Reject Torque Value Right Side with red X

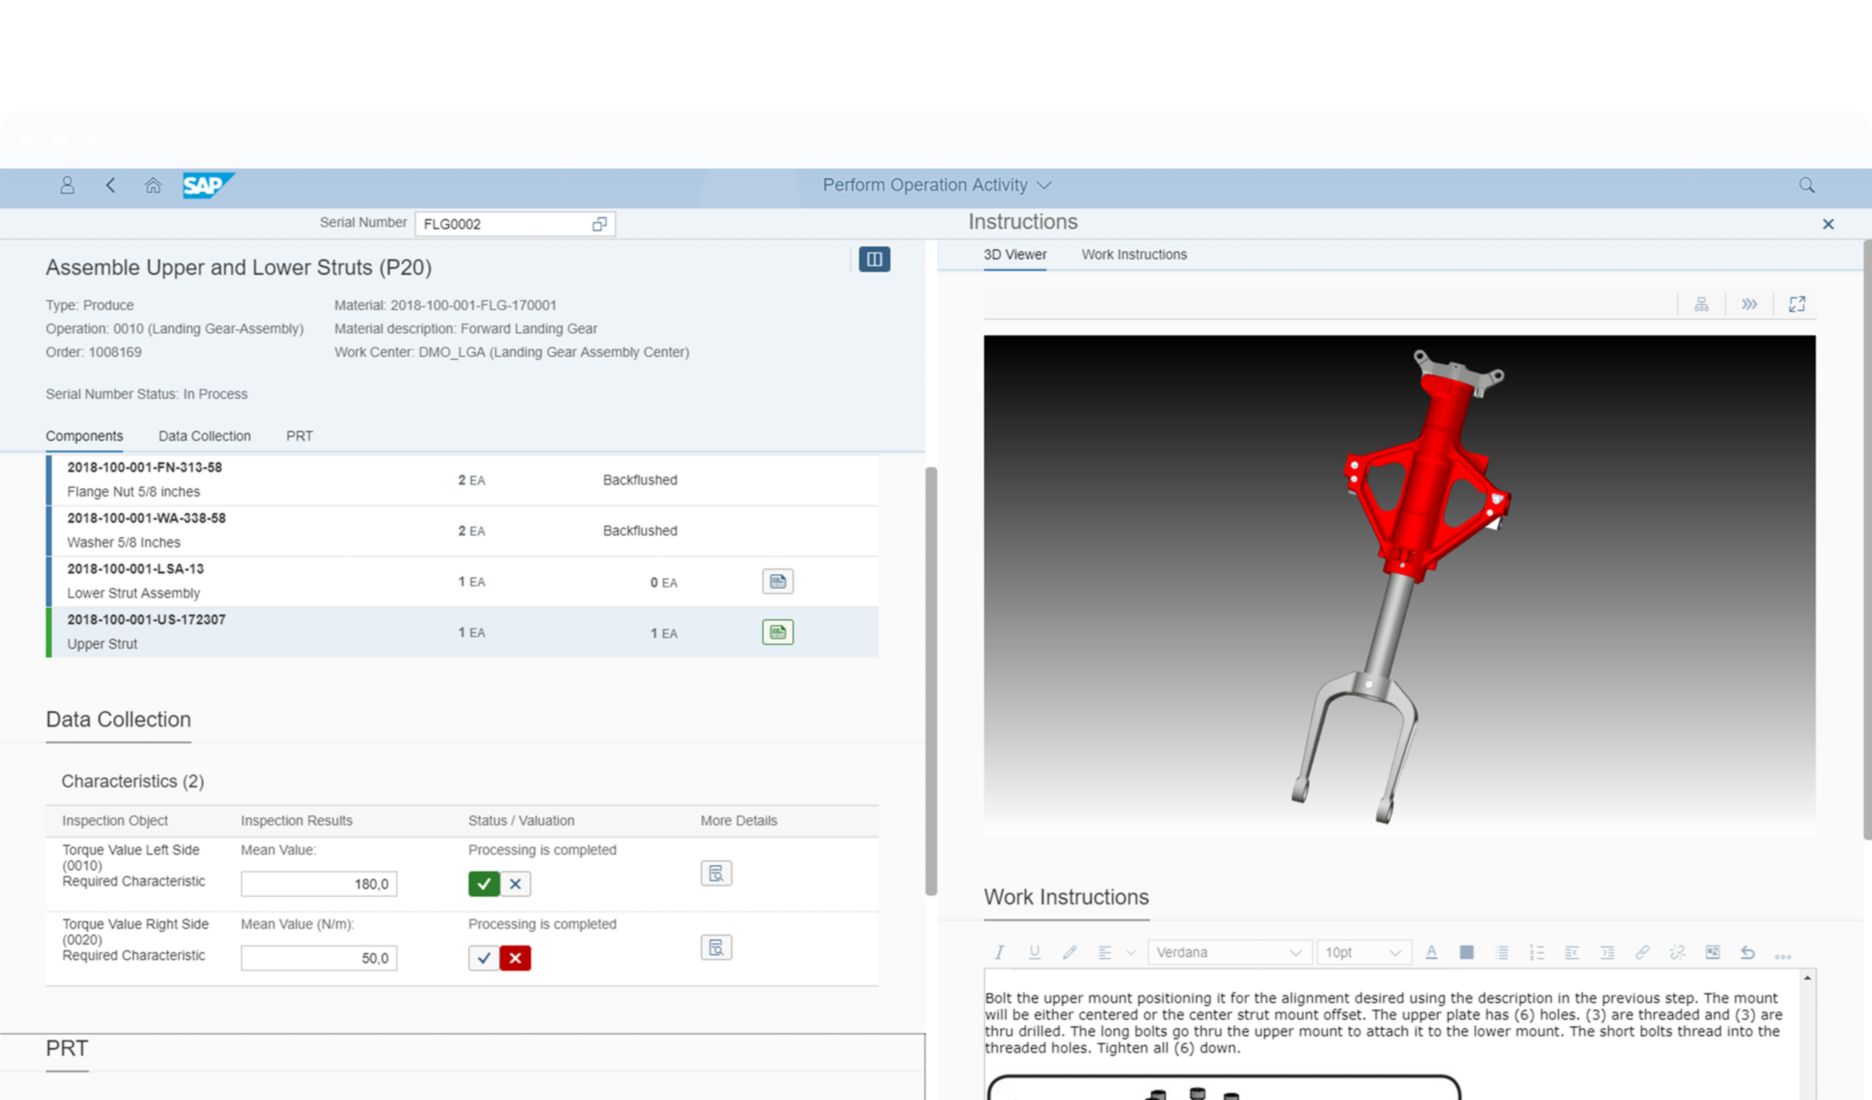[515, 958]
